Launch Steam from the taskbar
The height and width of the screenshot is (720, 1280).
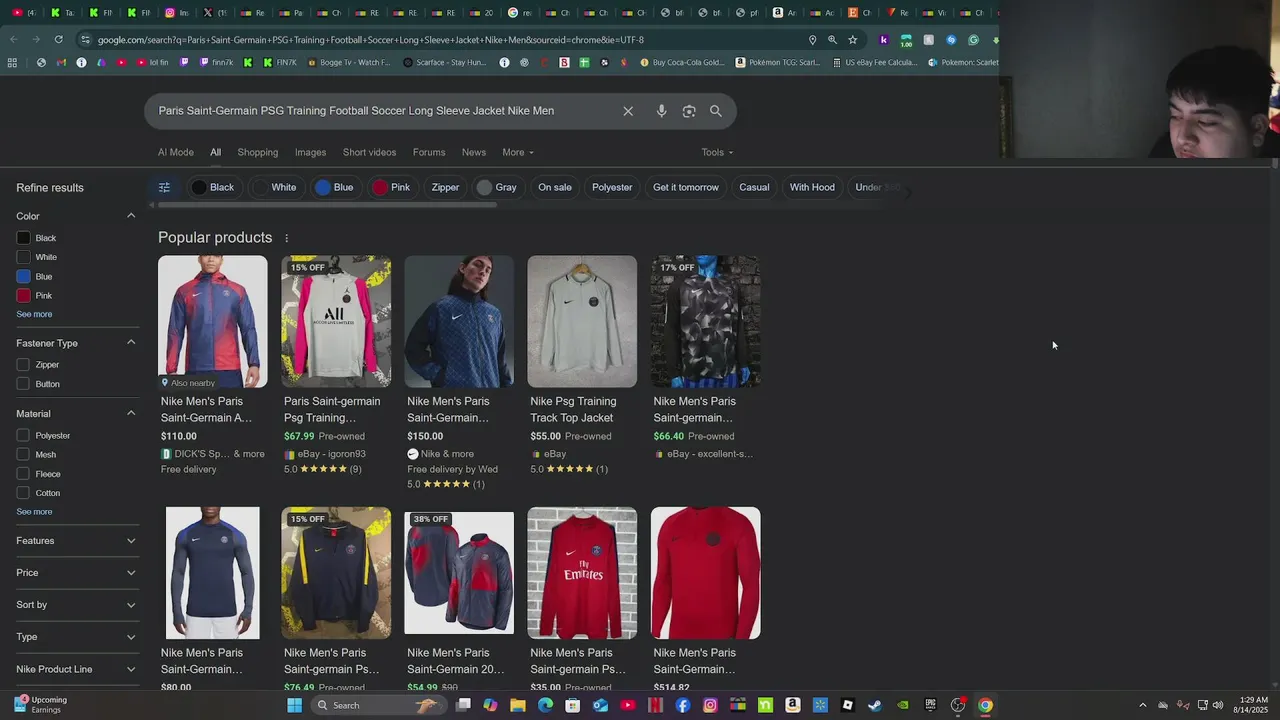point(875,705)
